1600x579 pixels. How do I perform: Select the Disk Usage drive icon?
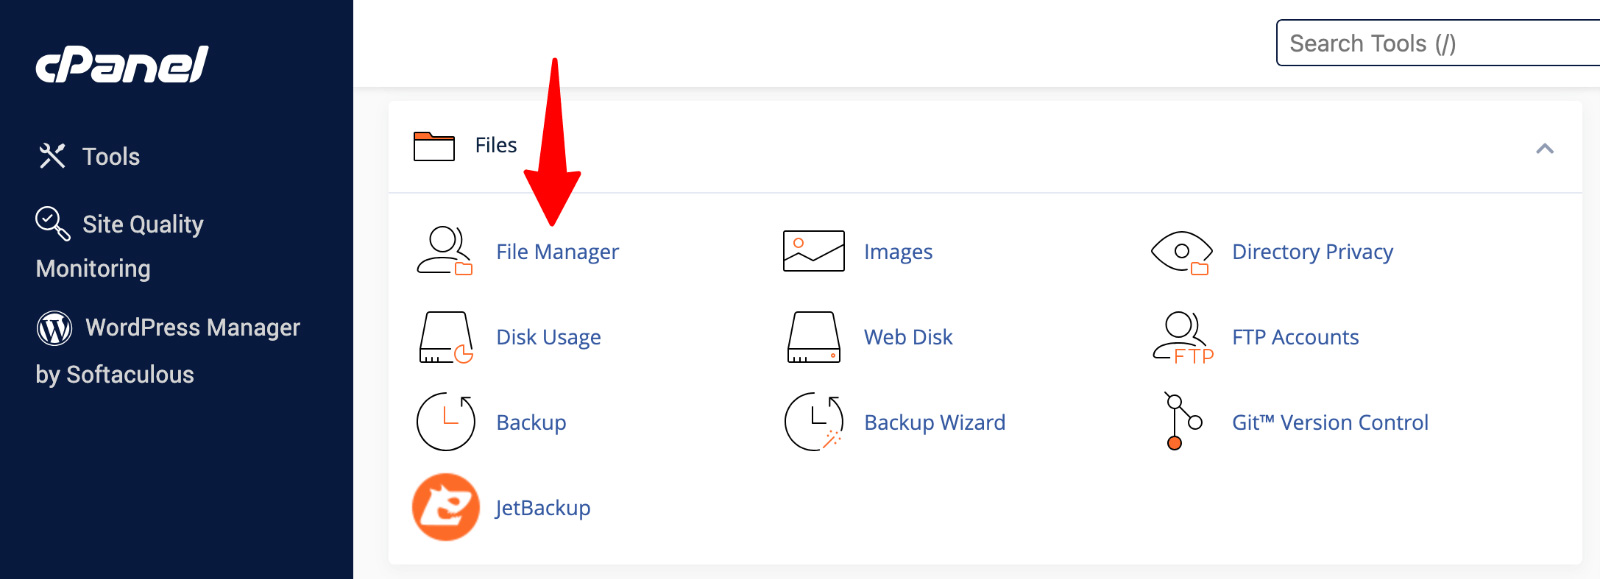(445, 337)
